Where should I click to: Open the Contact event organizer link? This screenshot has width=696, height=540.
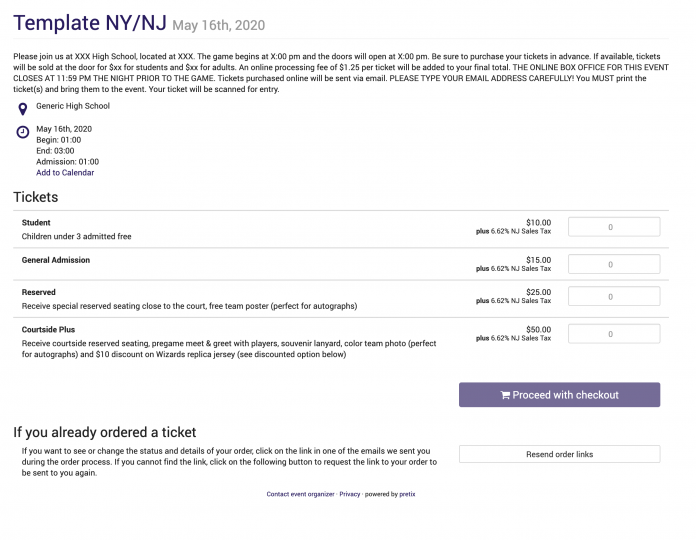click(300, 494)
